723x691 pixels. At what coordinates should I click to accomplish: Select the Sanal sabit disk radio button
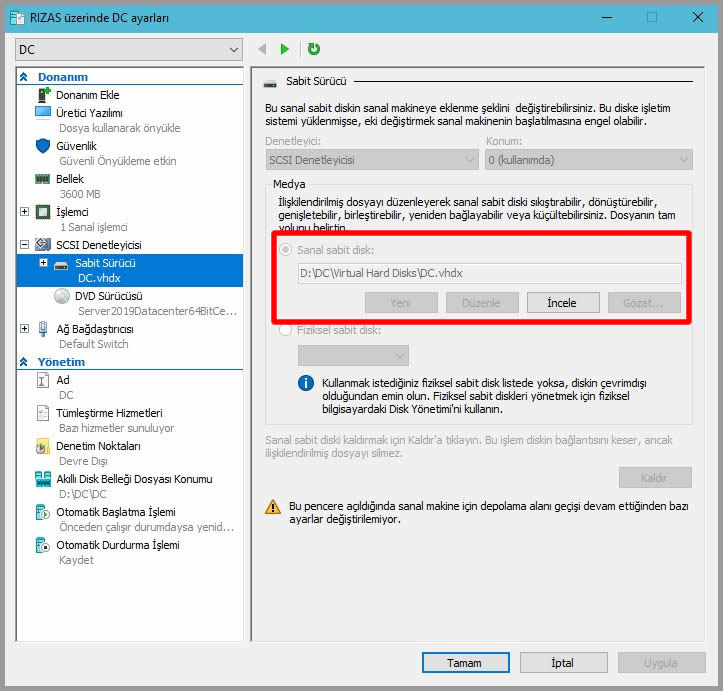coord(286,250)
